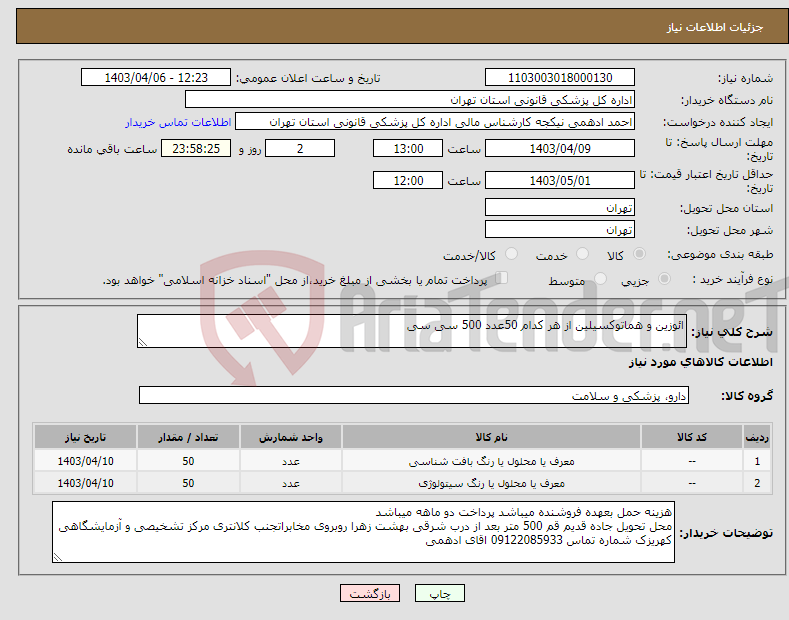Viewport: 789px width, 620px height.
Task: Toggle Islamic treasury payment checkbox
Action: tap(502, 278)
